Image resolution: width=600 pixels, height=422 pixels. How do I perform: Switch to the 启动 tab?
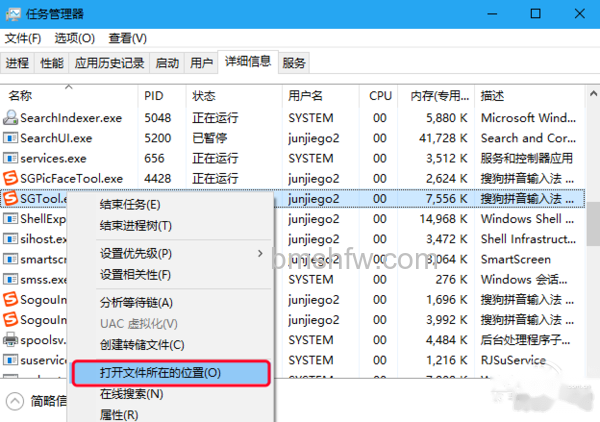167,63
